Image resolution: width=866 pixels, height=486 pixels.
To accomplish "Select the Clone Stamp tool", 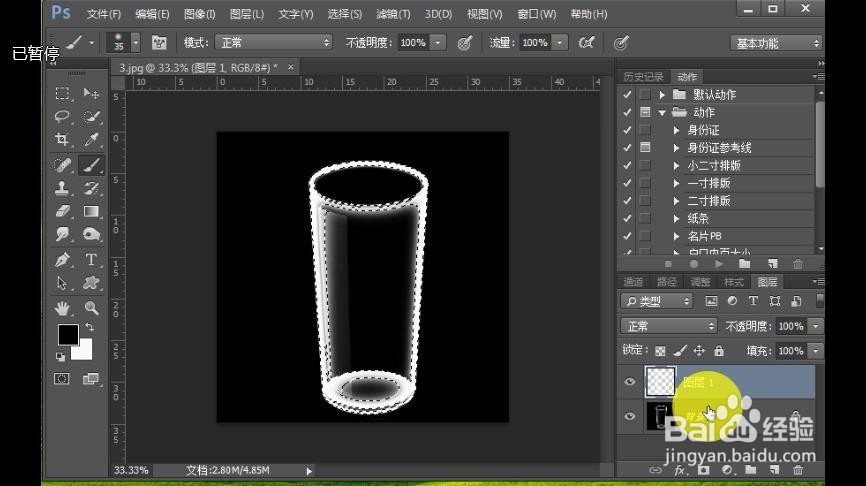I will point(62,188).
